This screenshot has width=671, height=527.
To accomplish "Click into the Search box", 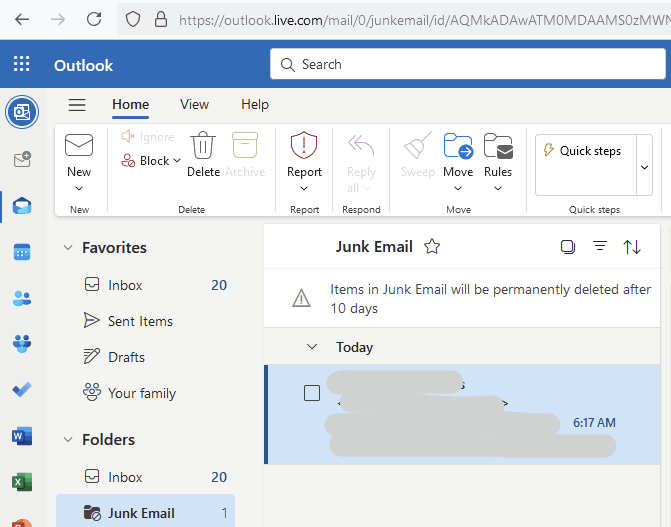I will click(x=468, y=64).
